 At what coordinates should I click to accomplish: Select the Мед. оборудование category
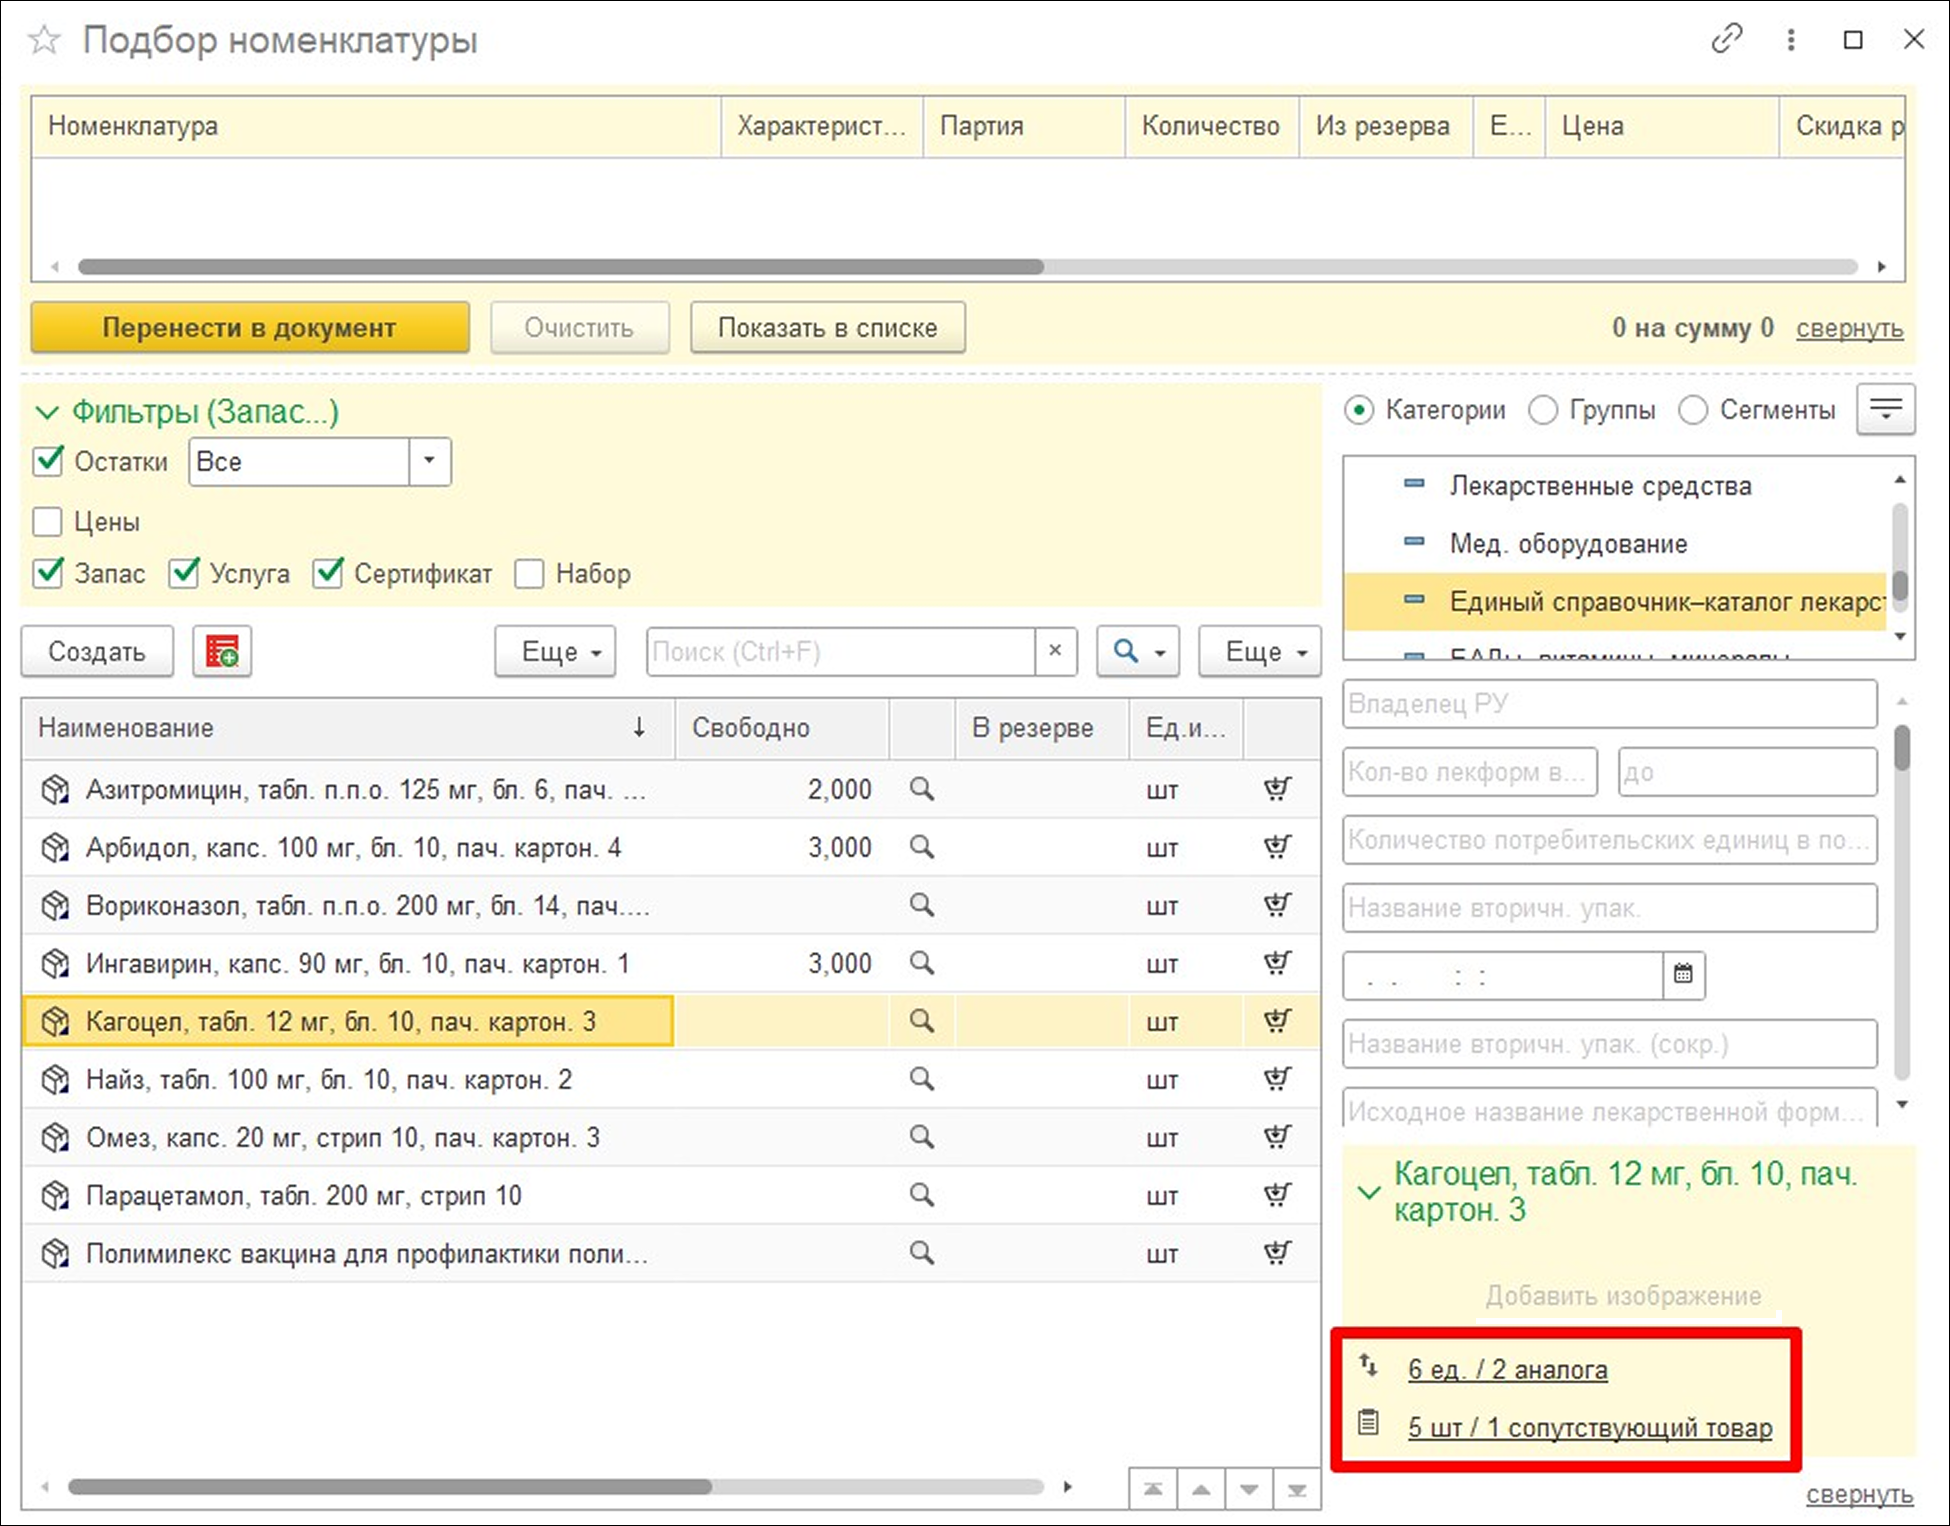[x=1568, y=544]
